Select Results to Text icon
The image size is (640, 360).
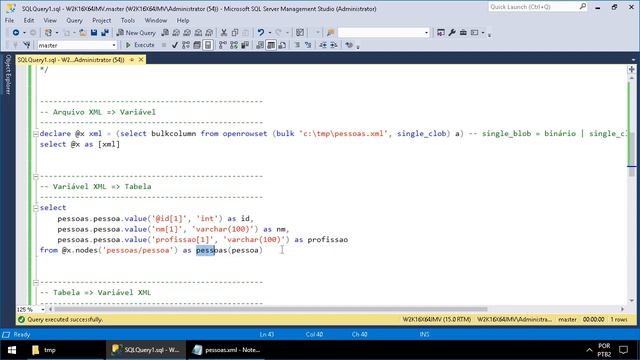tap(260, 45)
